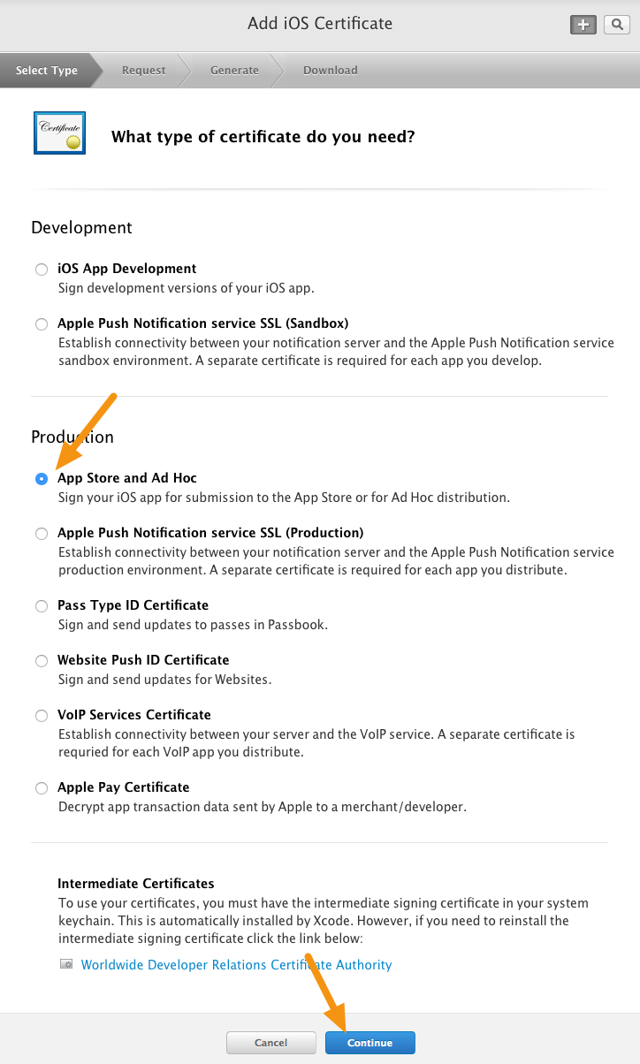Choose Apple Push Notification service SSL (Sandbox)
Viewport: 640px width, 1064px height.
click(41, 324)
